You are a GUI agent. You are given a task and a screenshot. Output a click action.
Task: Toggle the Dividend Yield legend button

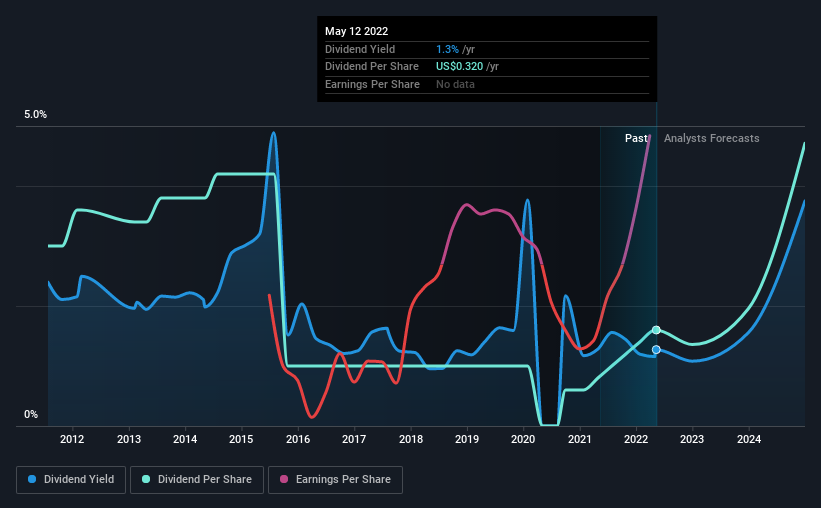(x=70, y=480)
